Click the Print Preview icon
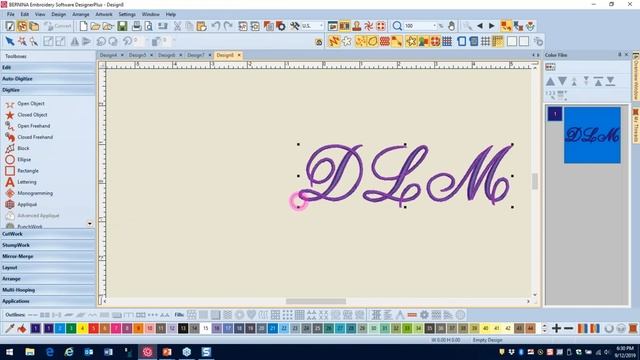 click(149, 26)
